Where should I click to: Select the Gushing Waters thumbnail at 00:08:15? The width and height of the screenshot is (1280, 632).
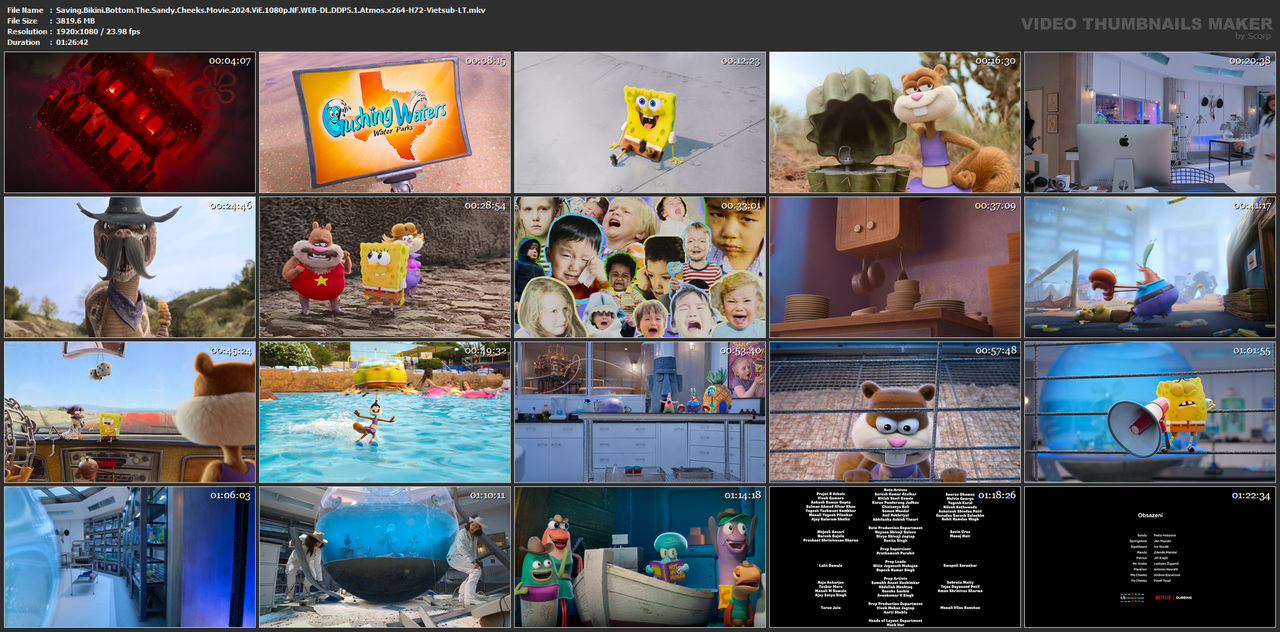pos(385,122)
